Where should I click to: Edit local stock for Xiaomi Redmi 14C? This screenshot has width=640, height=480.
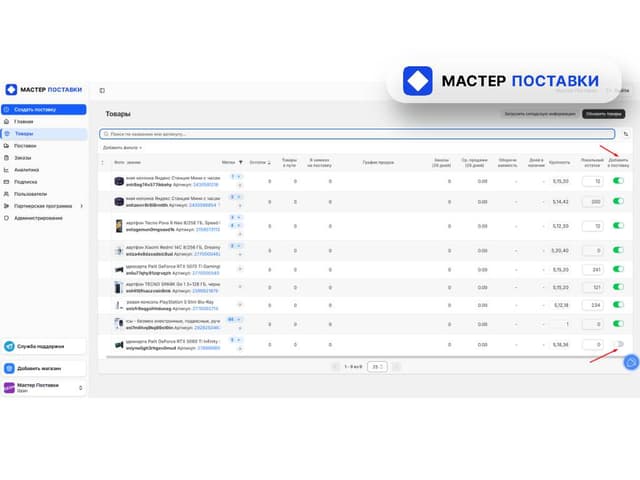point(593,251)
